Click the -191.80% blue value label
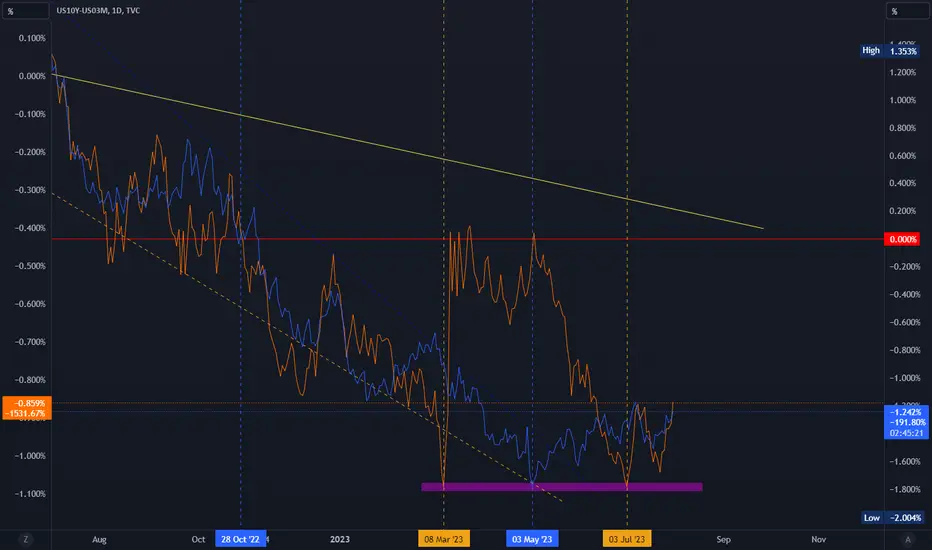The image size is (932, 550). pyautogui.click(x=906, y=422)
